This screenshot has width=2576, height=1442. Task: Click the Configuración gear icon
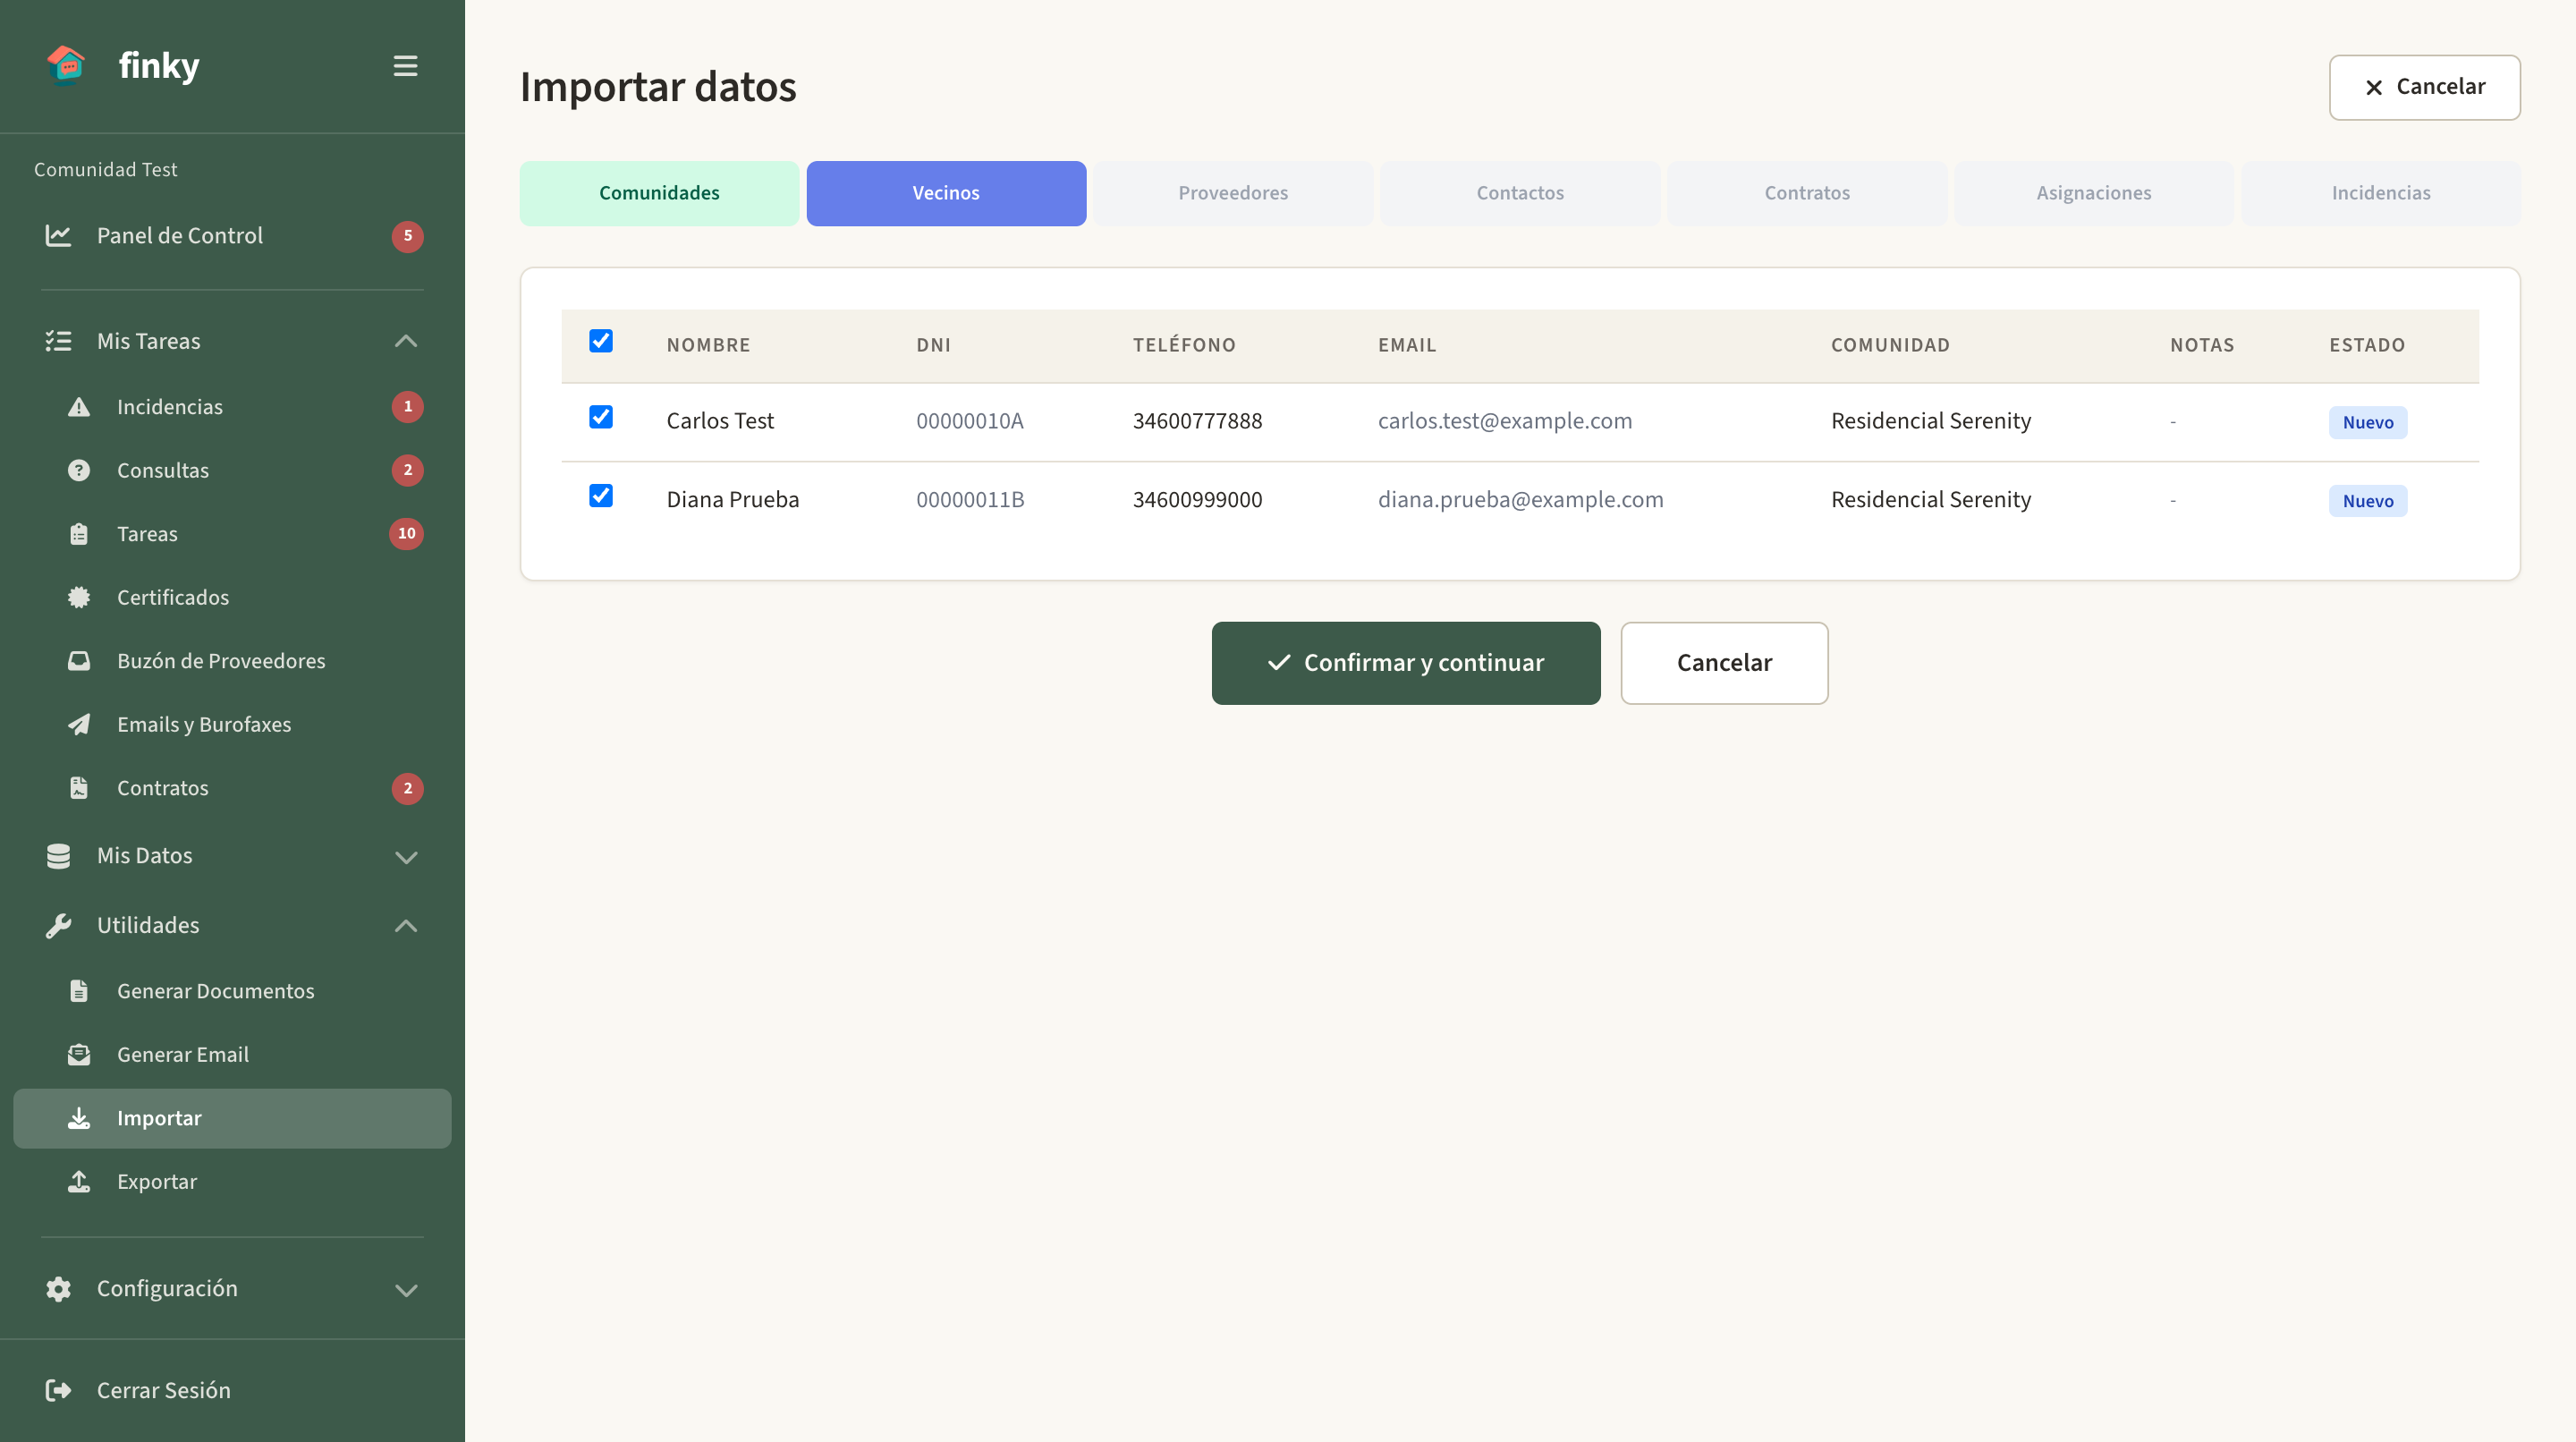click(58, 1289)
